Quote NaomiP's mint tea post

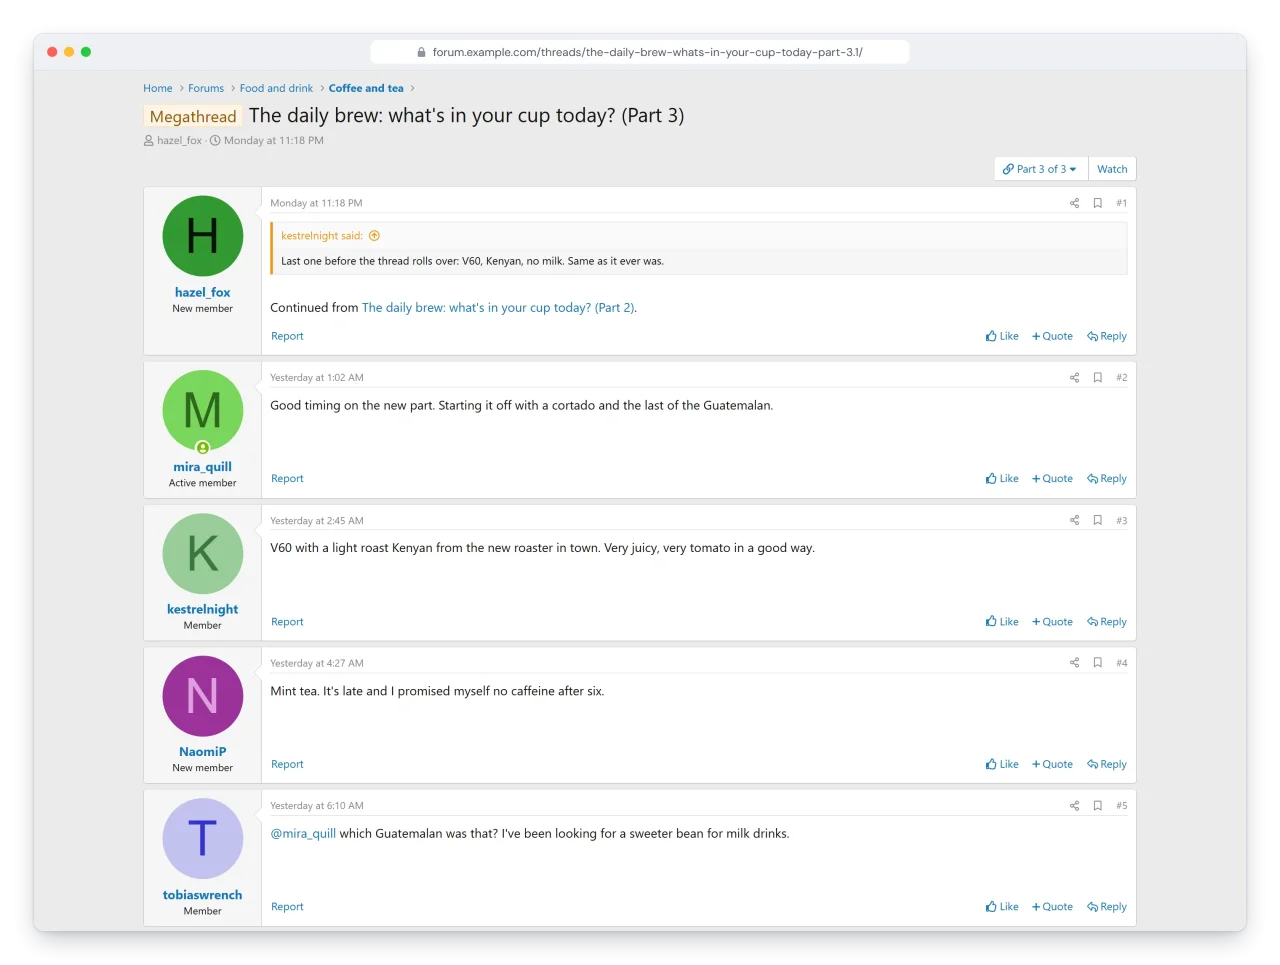[1052, 764]
